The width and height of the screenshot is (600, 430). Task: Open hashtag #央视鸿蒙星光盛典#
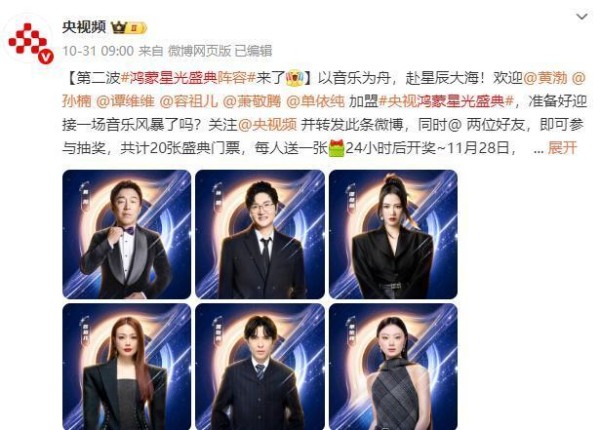(x=446, y=101)
